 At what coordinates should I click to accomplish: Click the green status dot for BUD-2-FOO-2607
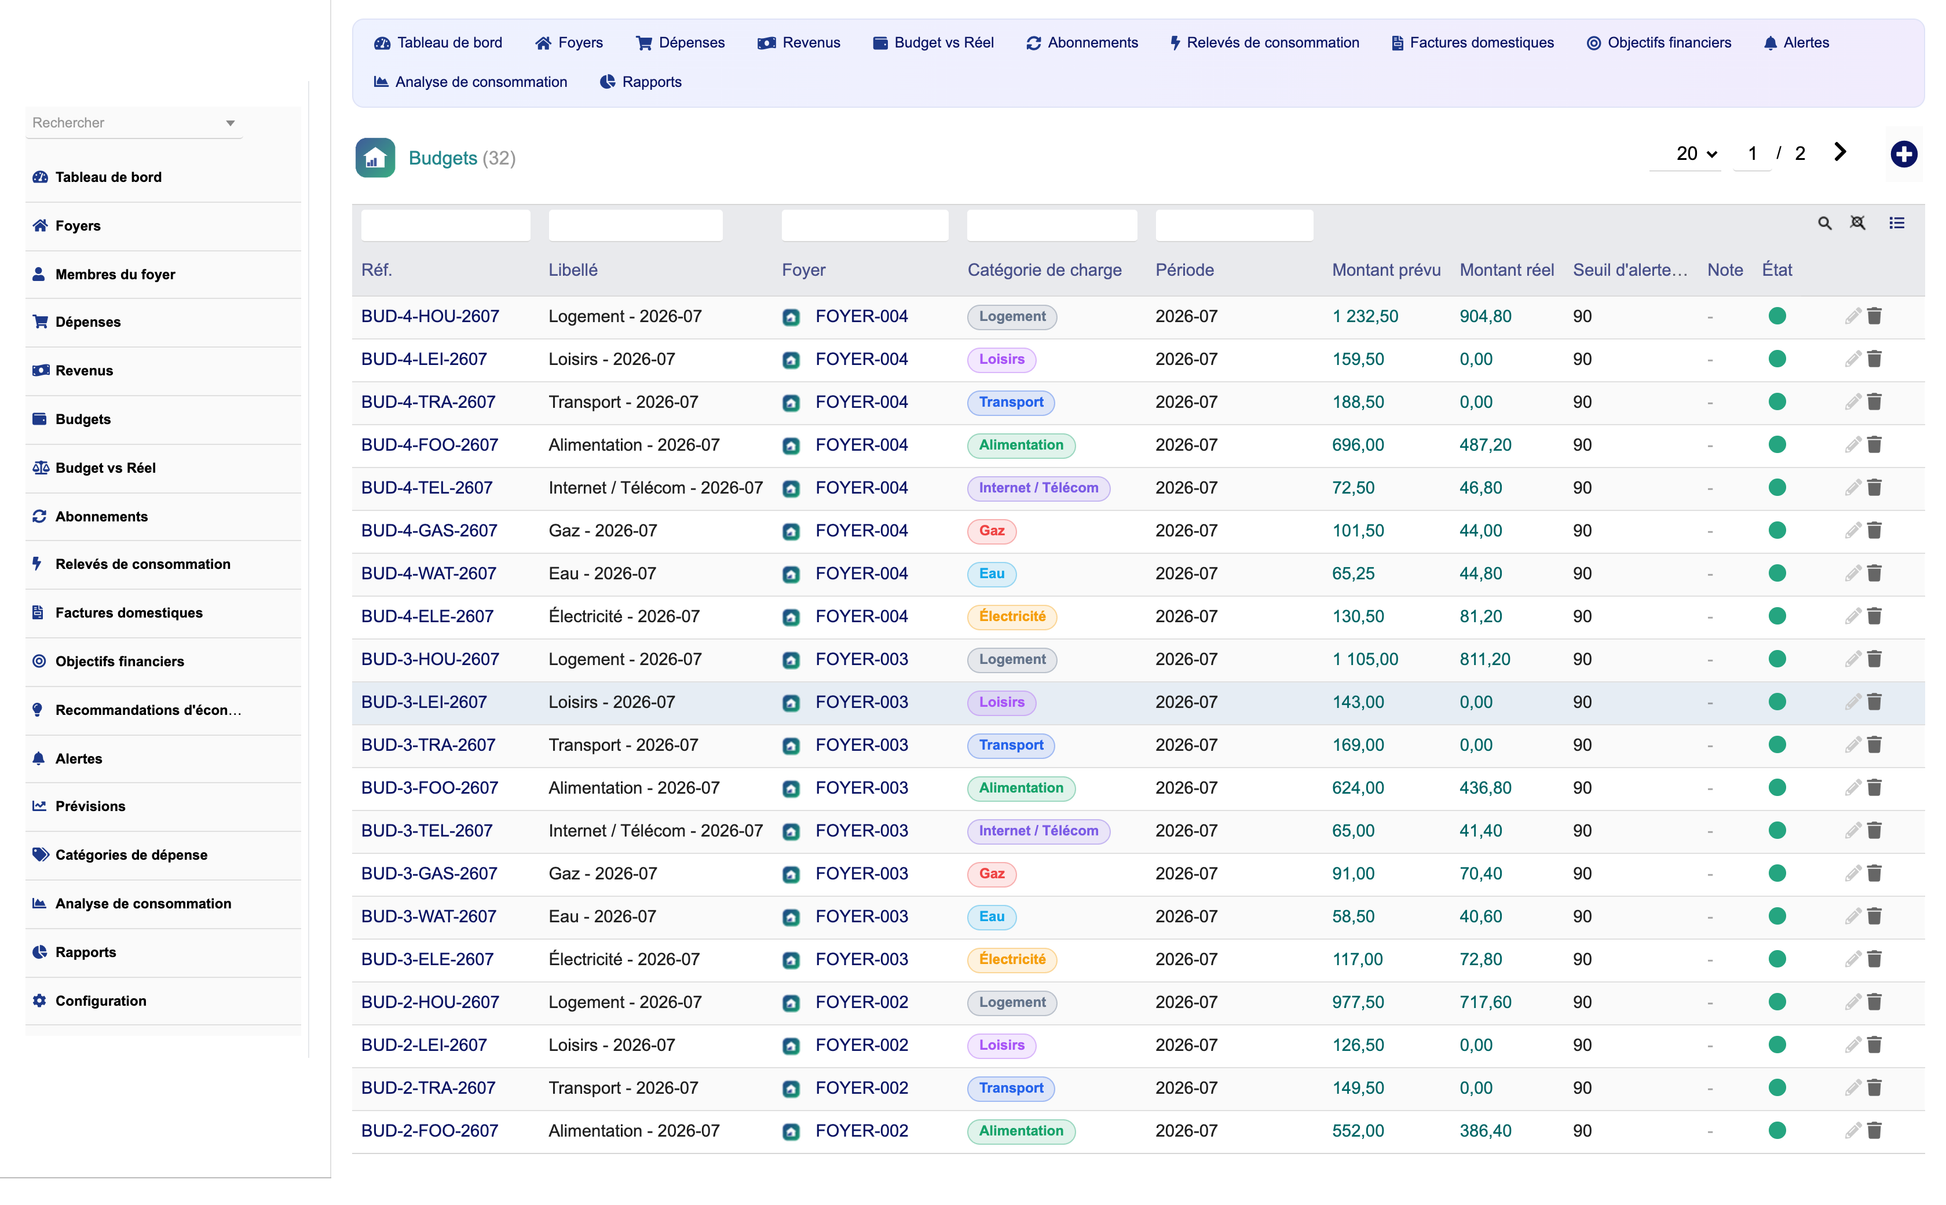click(x=1777, y=1131)
